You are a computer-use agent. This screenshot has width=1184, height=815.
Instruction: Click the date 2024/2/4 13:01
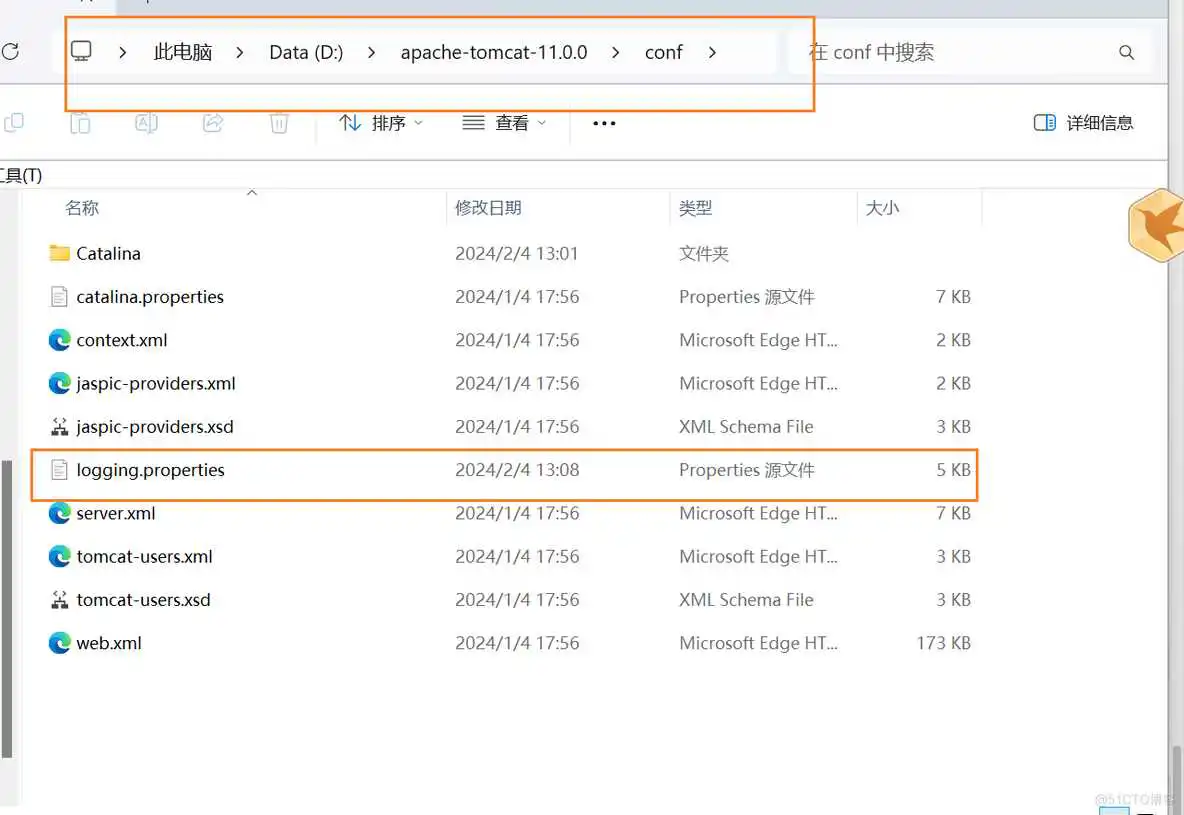(x=516, y=254)
